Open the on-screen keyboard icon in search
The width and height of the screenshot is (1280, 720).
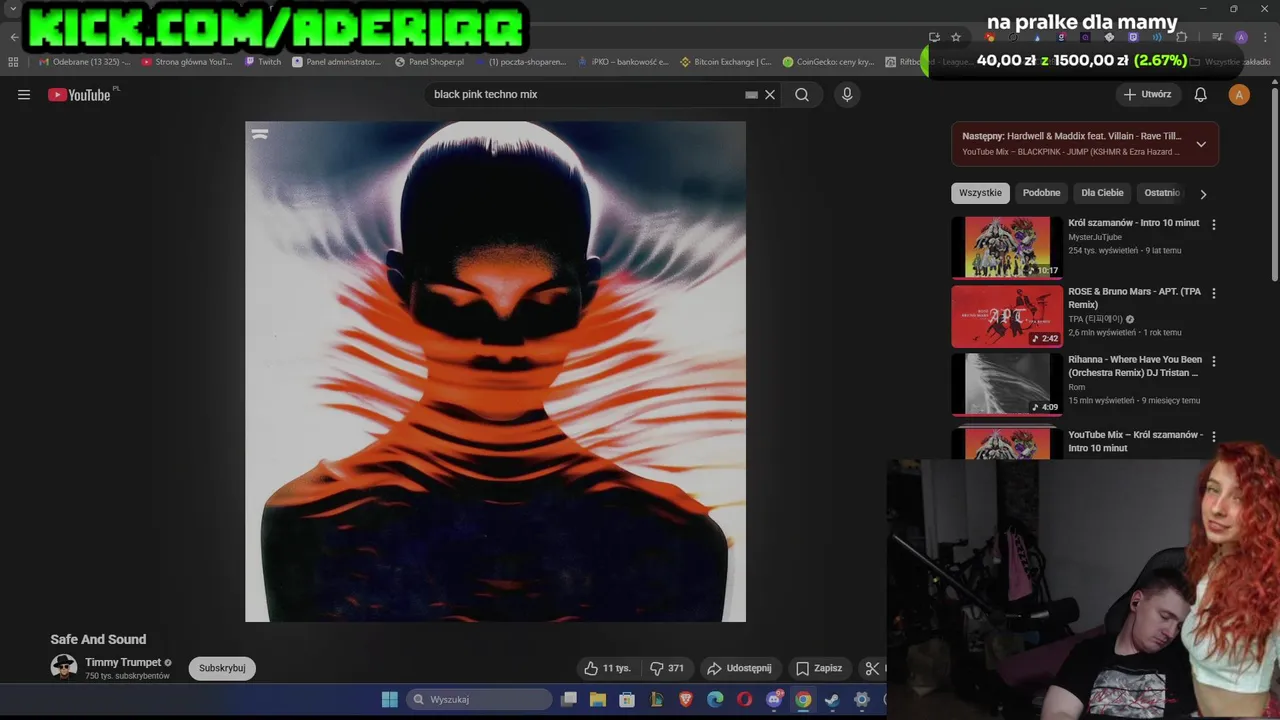tap(751, 95)
